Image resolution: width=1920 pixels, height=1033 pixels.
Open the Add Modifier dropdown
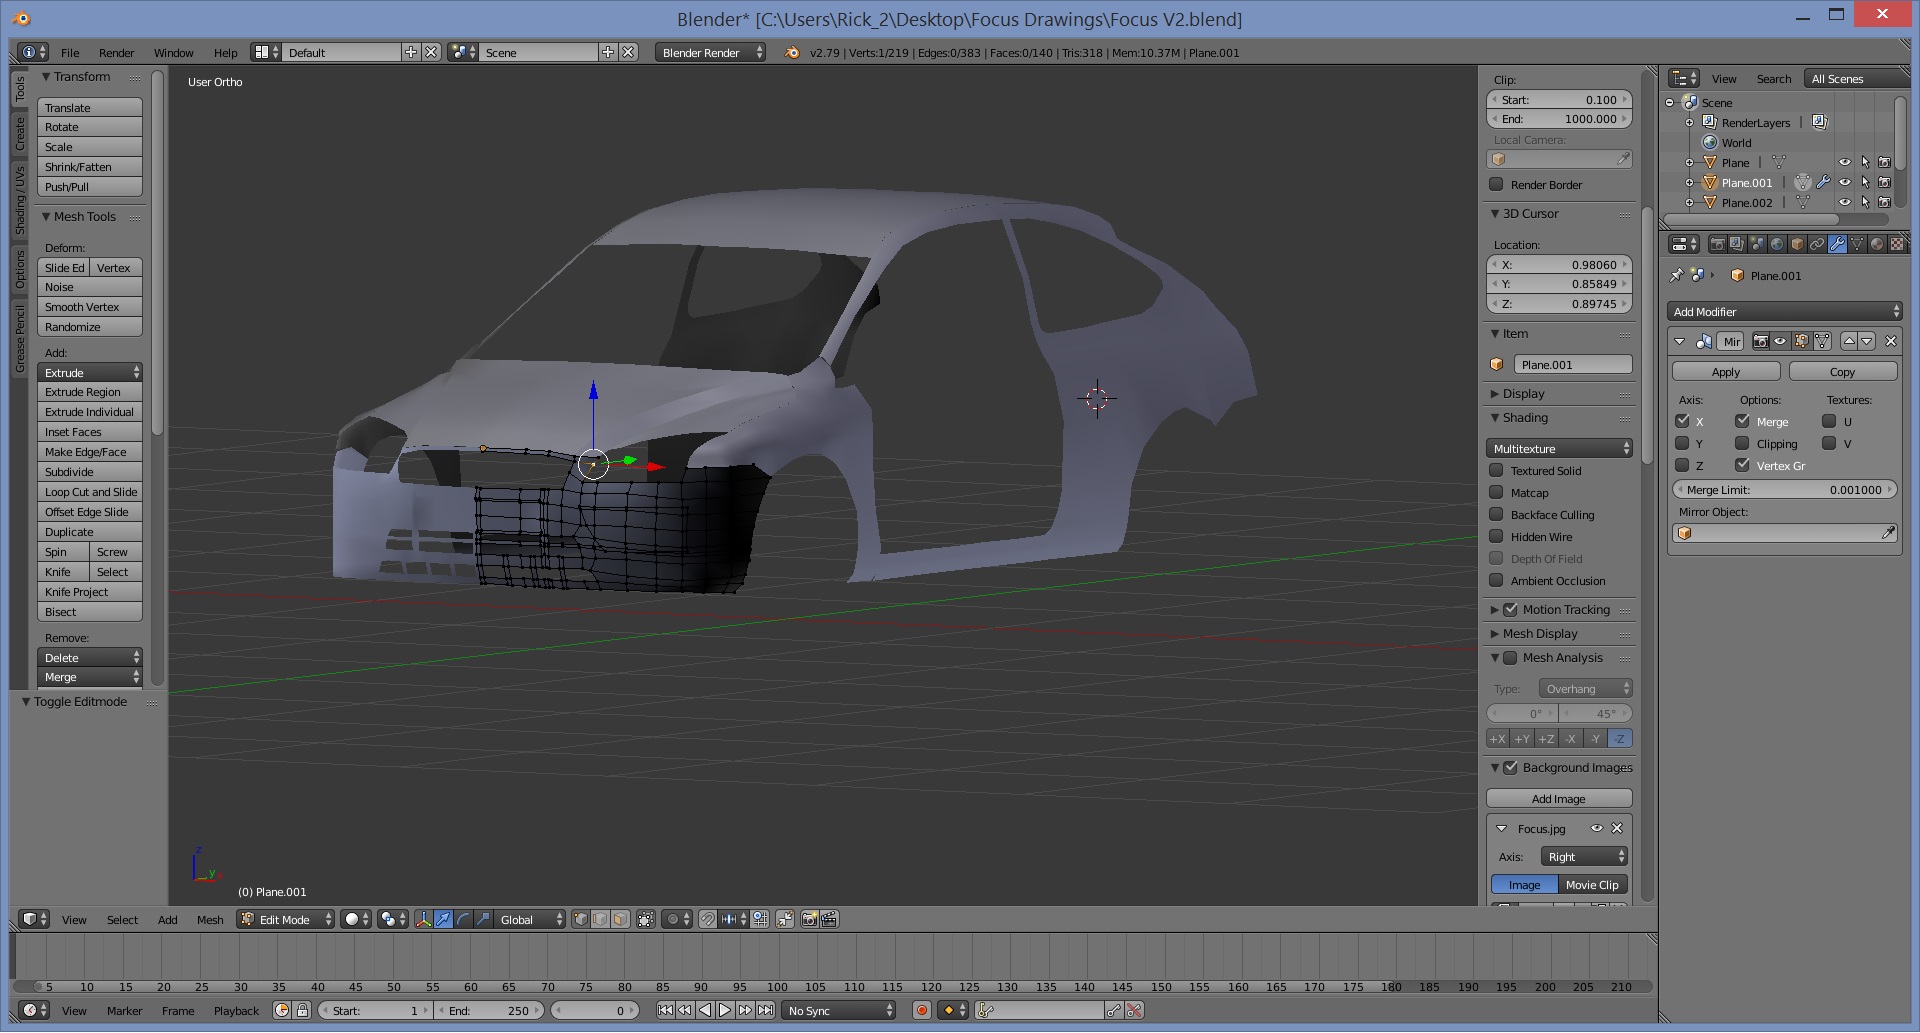1785,312
